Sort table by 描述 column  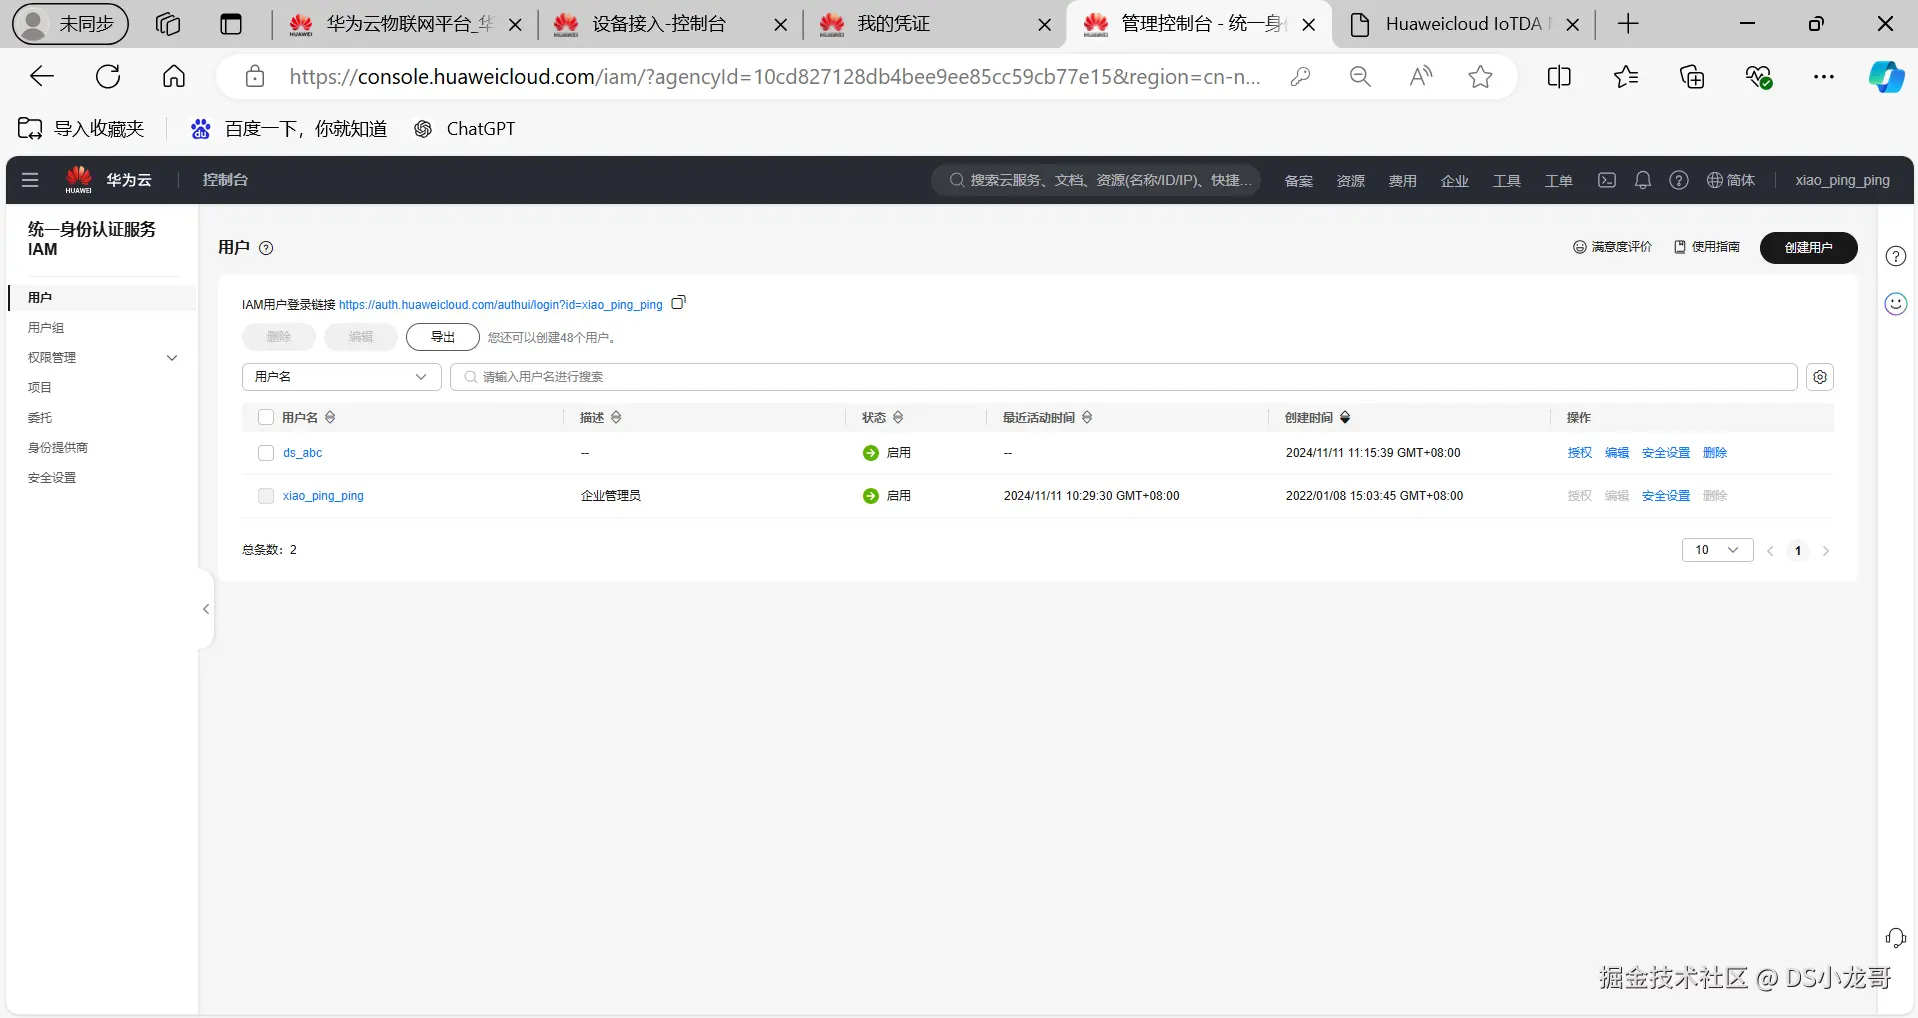point(616,417)
